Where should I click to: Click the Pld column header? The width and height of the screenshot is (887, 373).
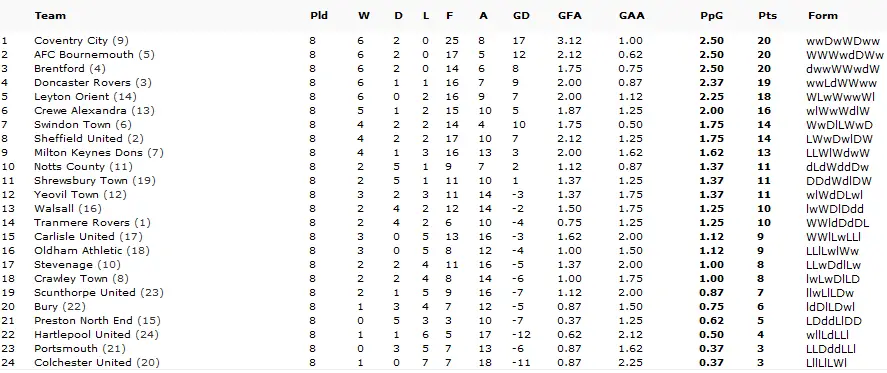tap(319, 16)
